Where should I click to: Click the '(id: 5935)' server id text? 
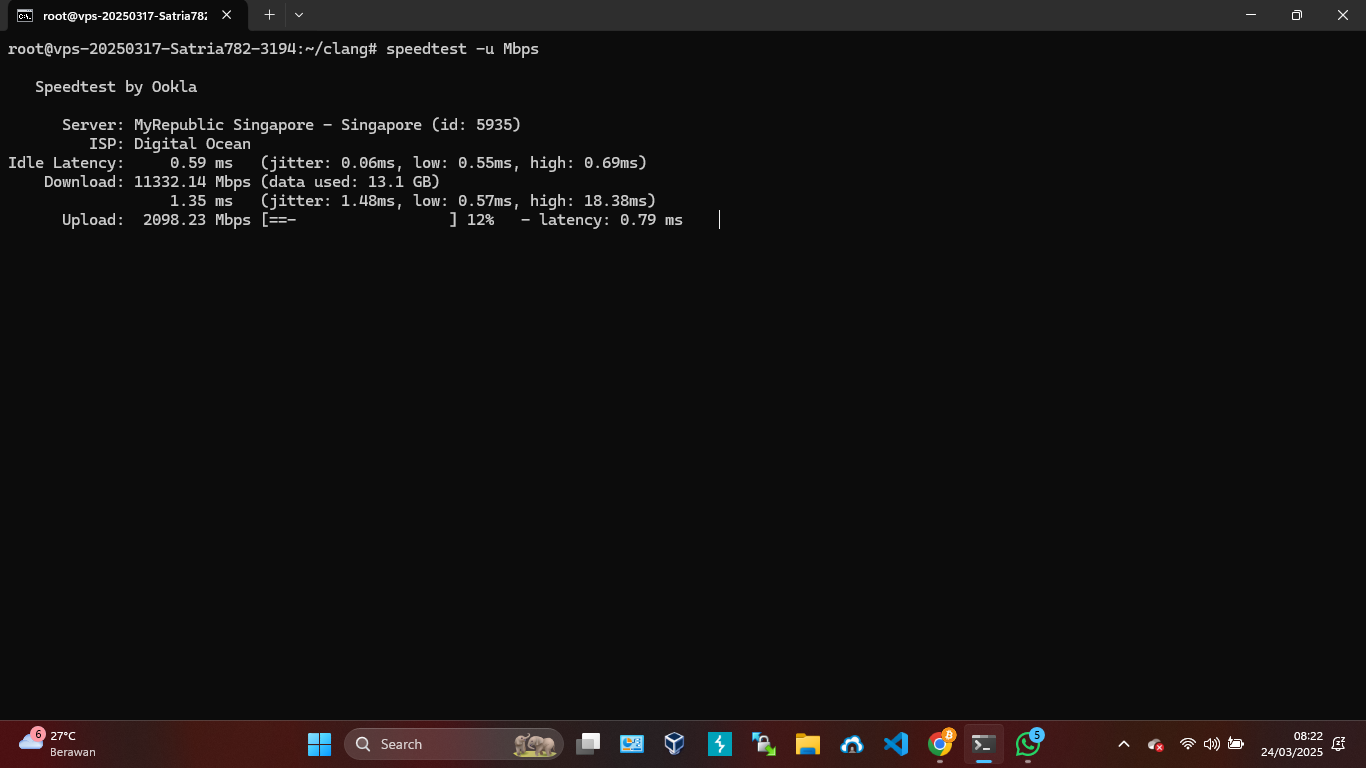[476, 125]
